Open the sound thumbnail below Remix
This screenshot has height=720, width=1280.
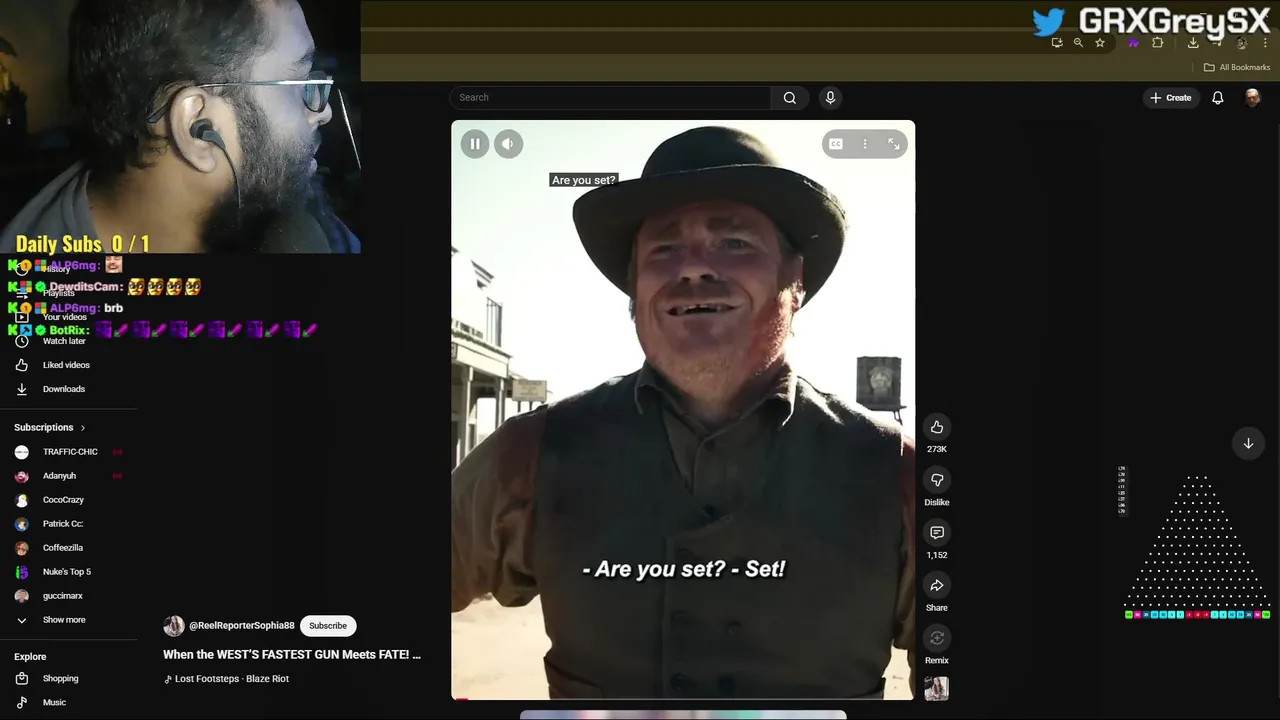pos(937,688)
